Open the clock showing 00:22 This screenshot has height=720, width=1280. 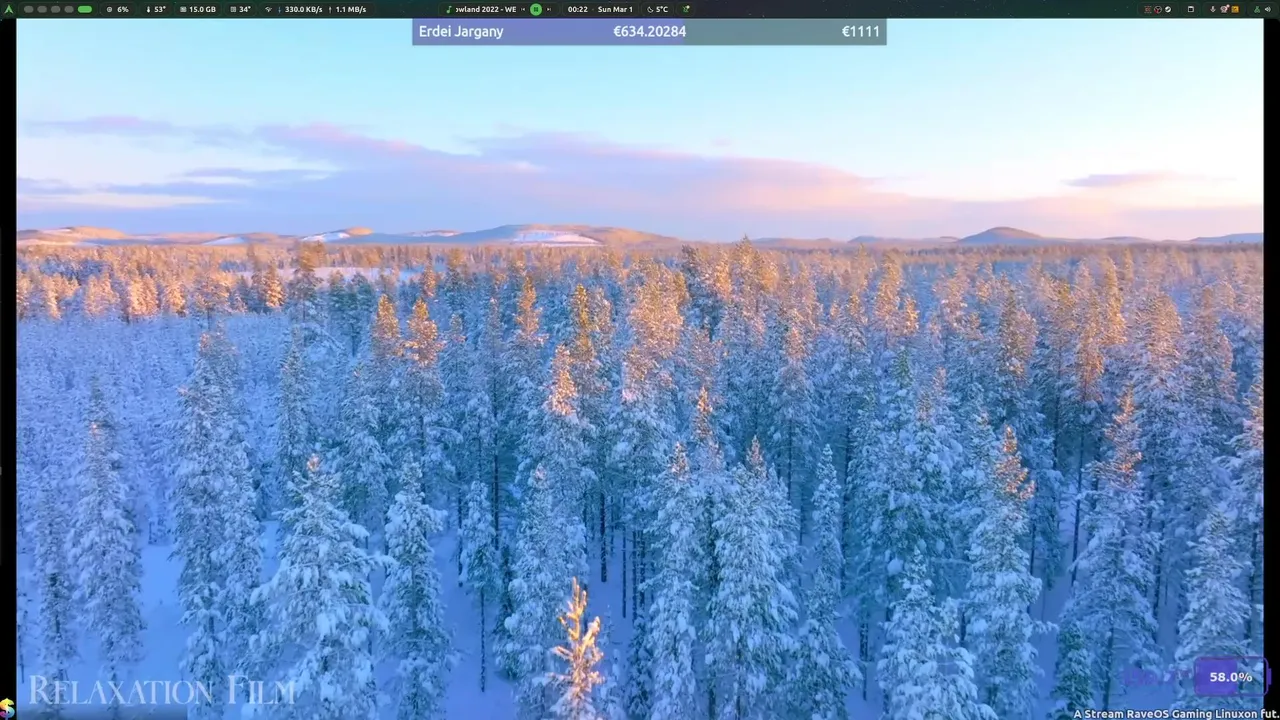click(578, 9)
